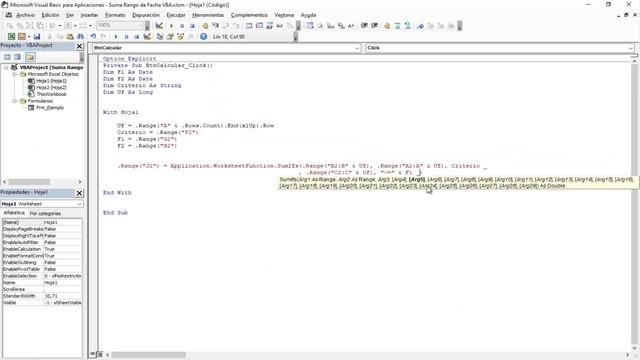The image size is (640, 360).
Task: Open the Locals window icon
Action: [249, 26]
